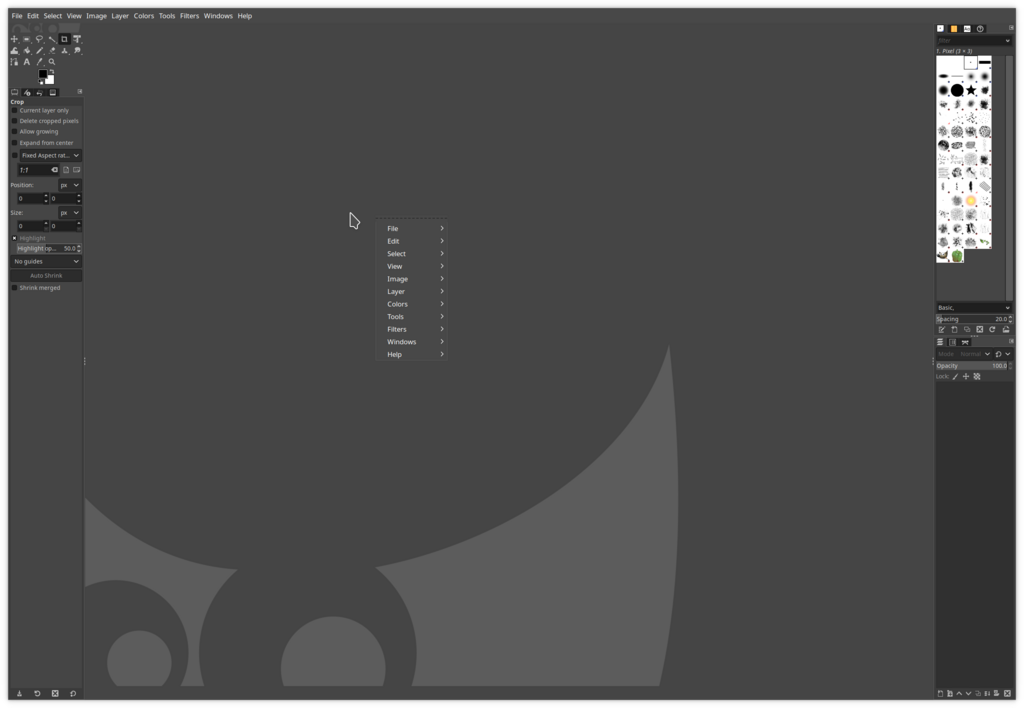Open Position unit px dropdown
This screenshot has height=708, width=1024.
coord(70,185)
